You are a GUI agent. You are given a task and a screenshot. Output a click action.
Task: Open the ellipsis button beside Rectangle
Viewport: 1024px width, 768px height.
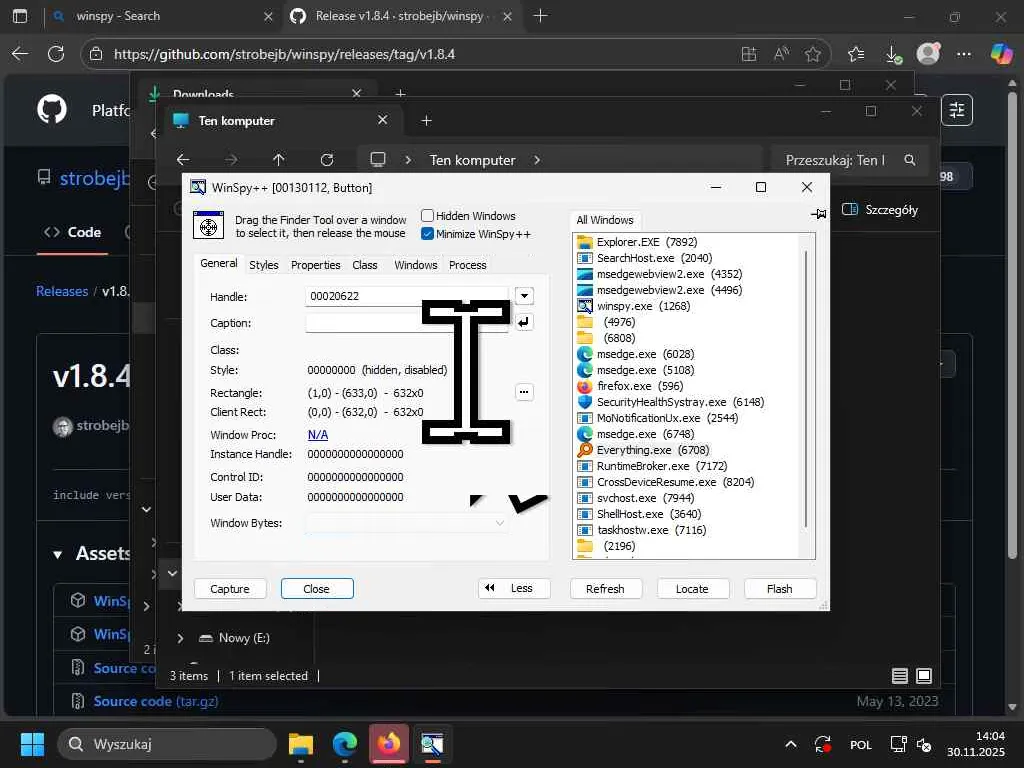(x=524, y=392)
